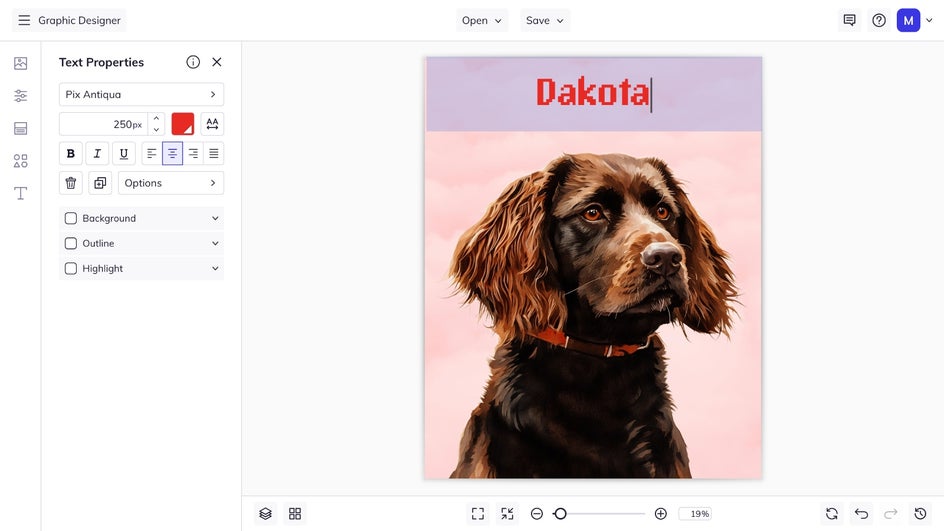Screen dimensions: 944x531
Task: Open letter spacing AA control
Action: (212, 124)
